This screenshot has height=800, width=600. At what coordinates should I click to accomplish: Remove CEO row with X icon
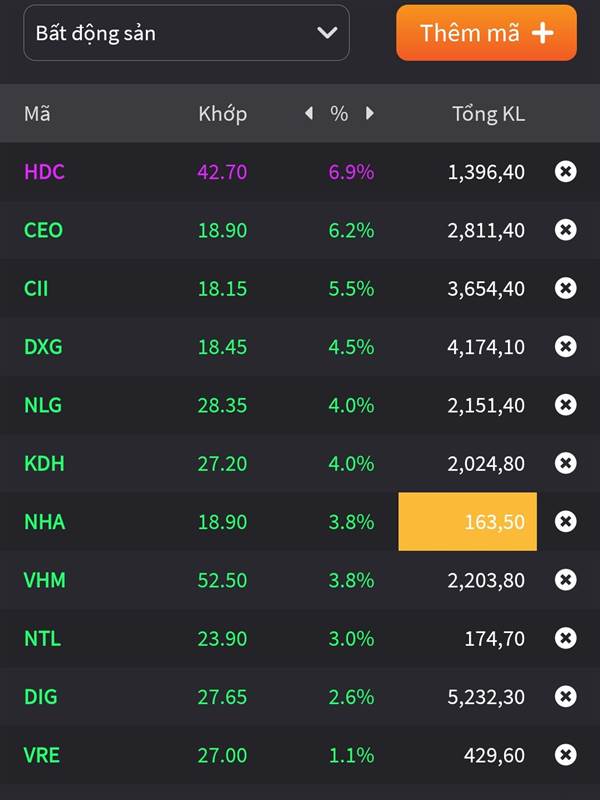click(x=565, y=230)
